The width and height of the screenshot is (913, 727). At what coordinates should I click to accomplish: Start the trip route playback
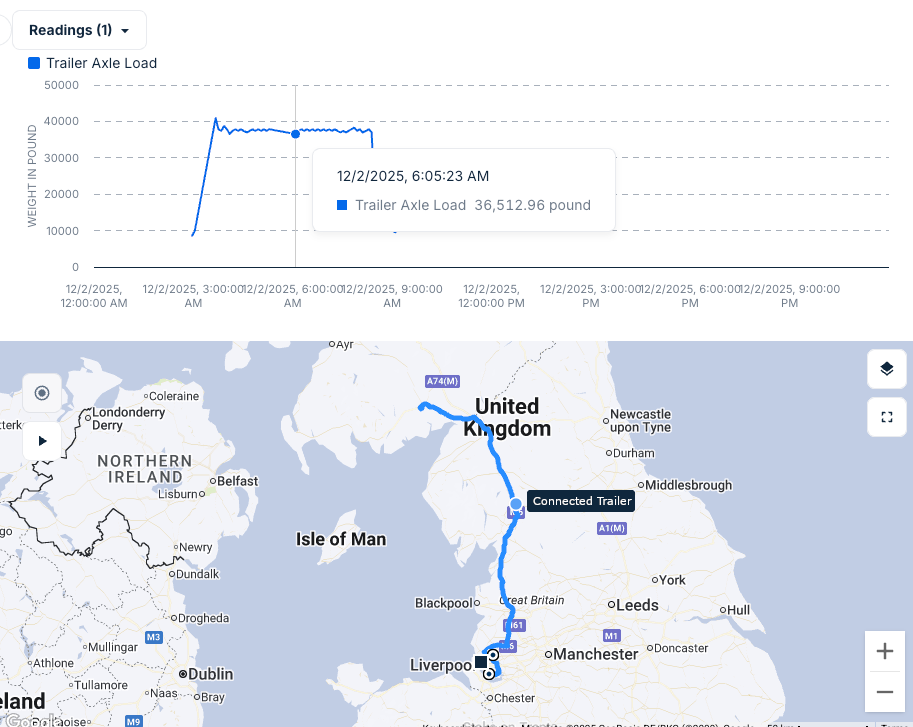41,440
